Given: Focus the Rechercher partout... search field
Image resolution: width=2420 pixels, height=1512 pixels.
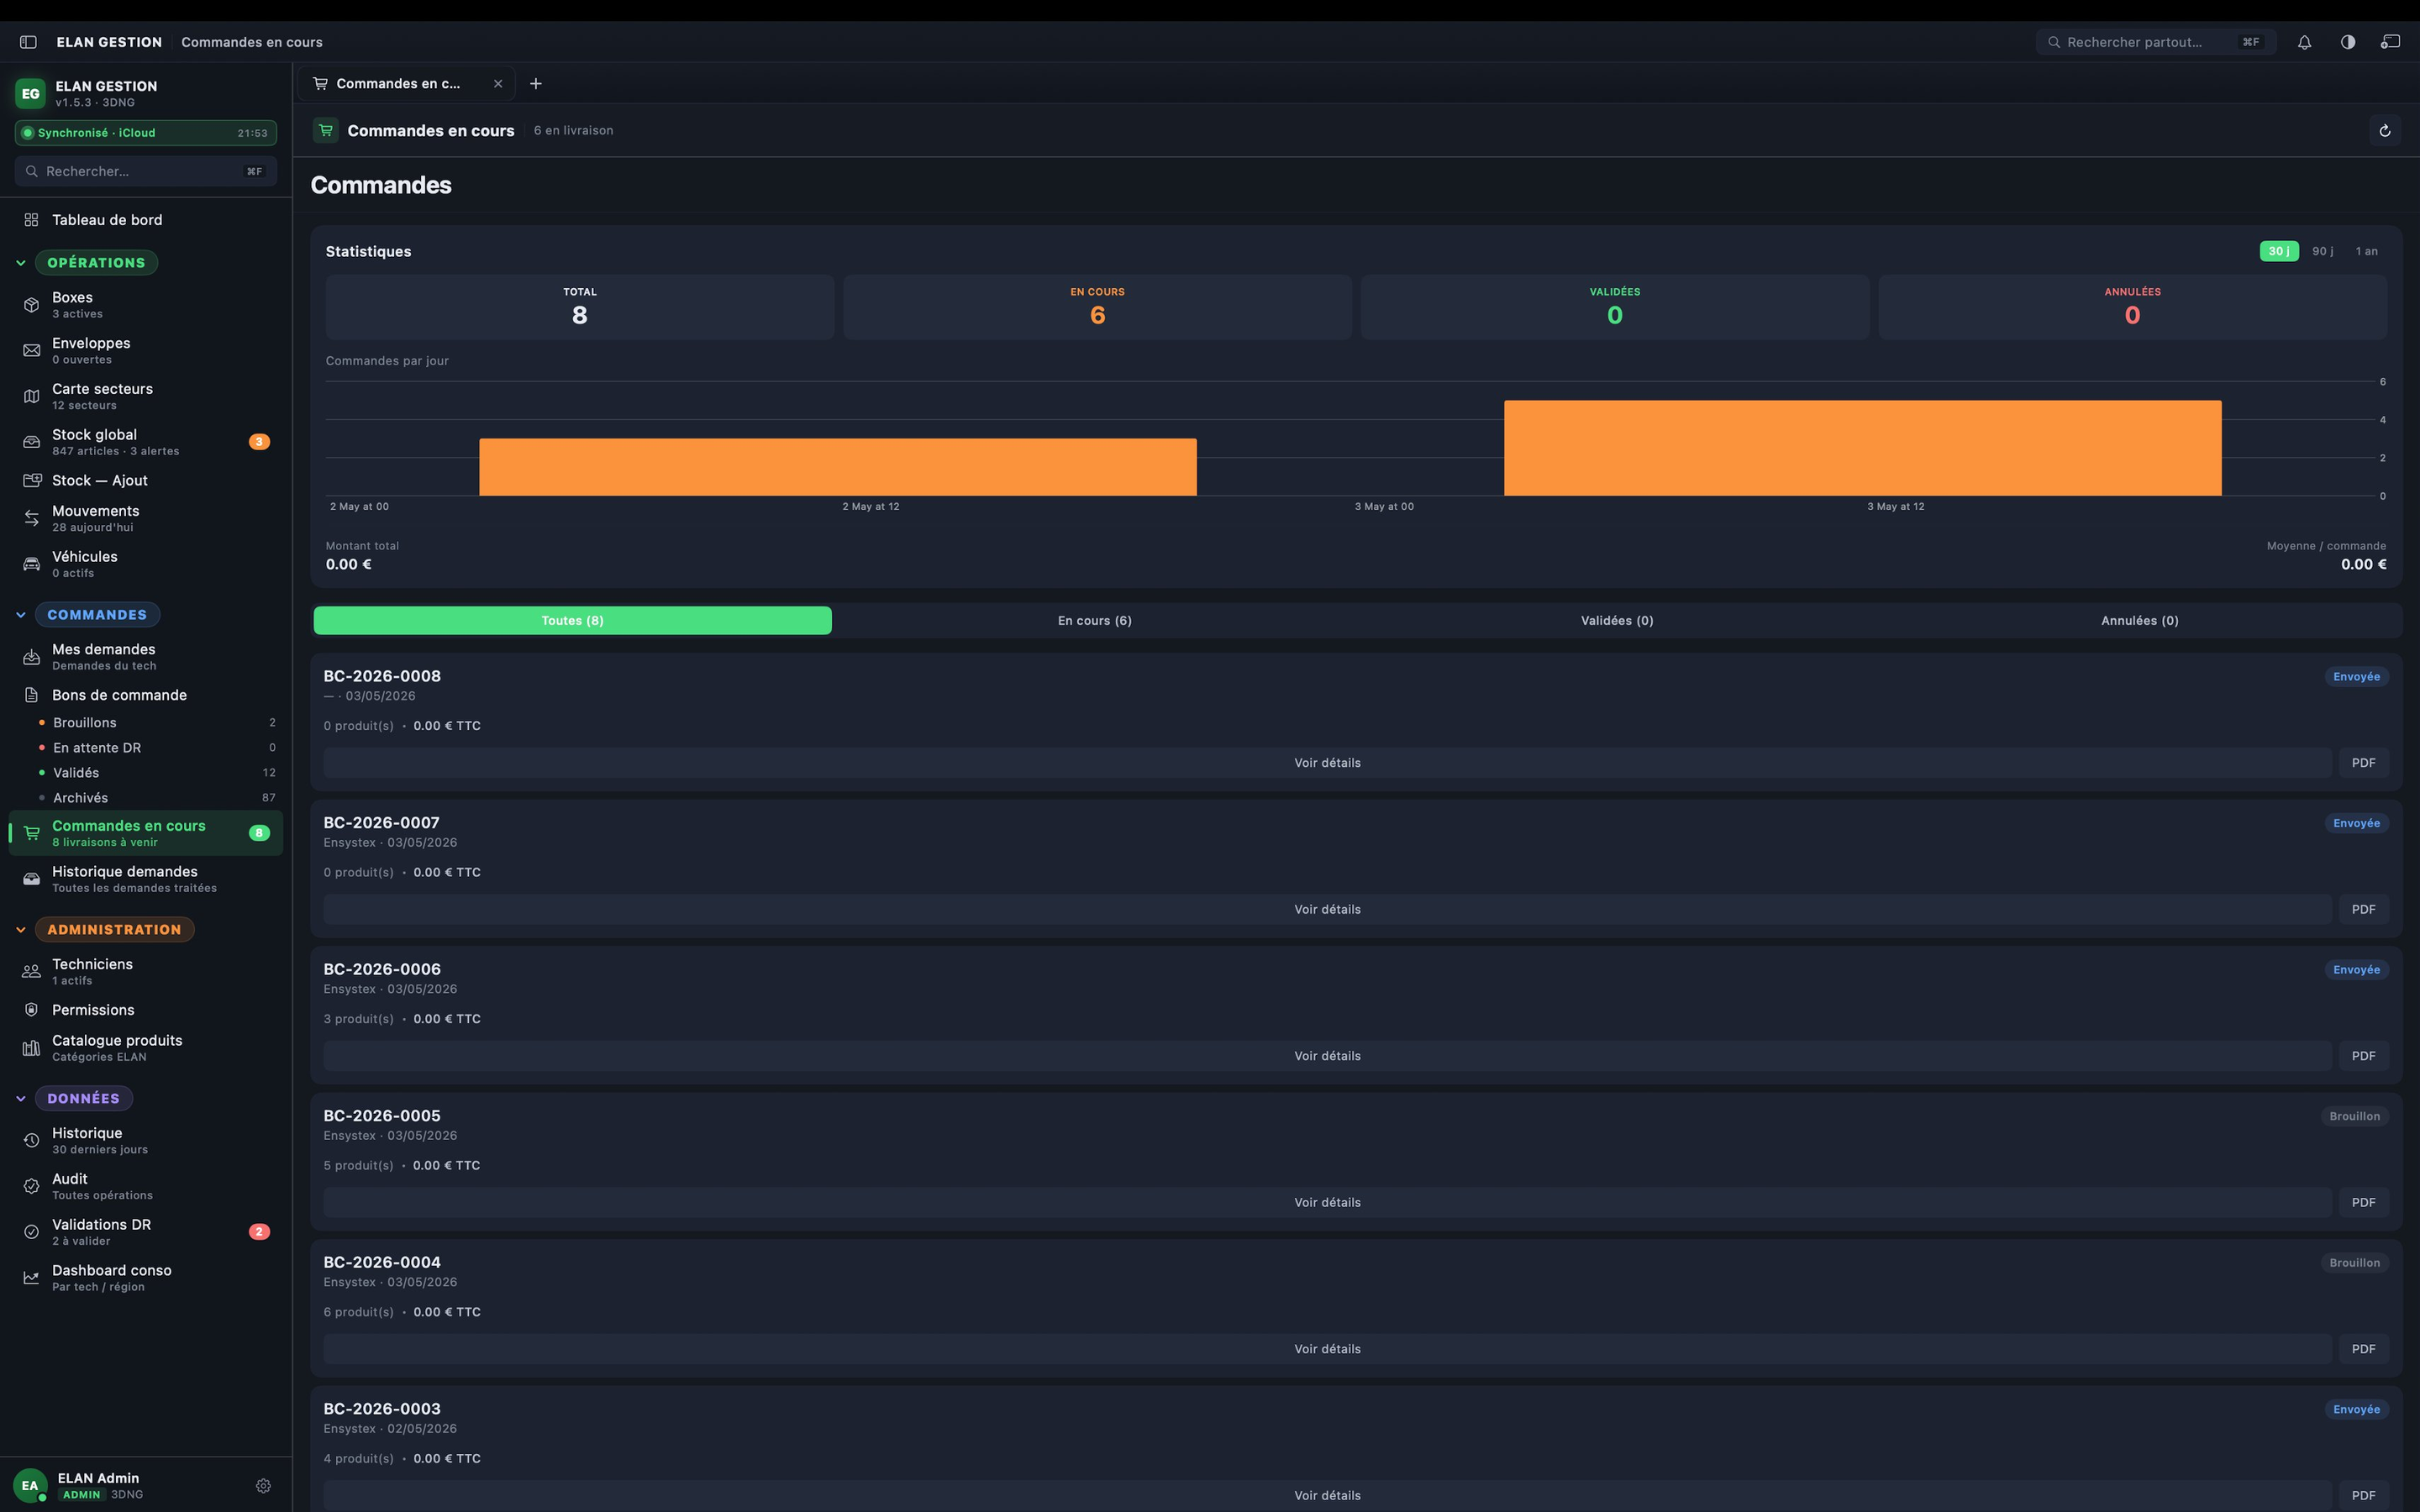Looking at the screenshot, I should point(2156,42).
